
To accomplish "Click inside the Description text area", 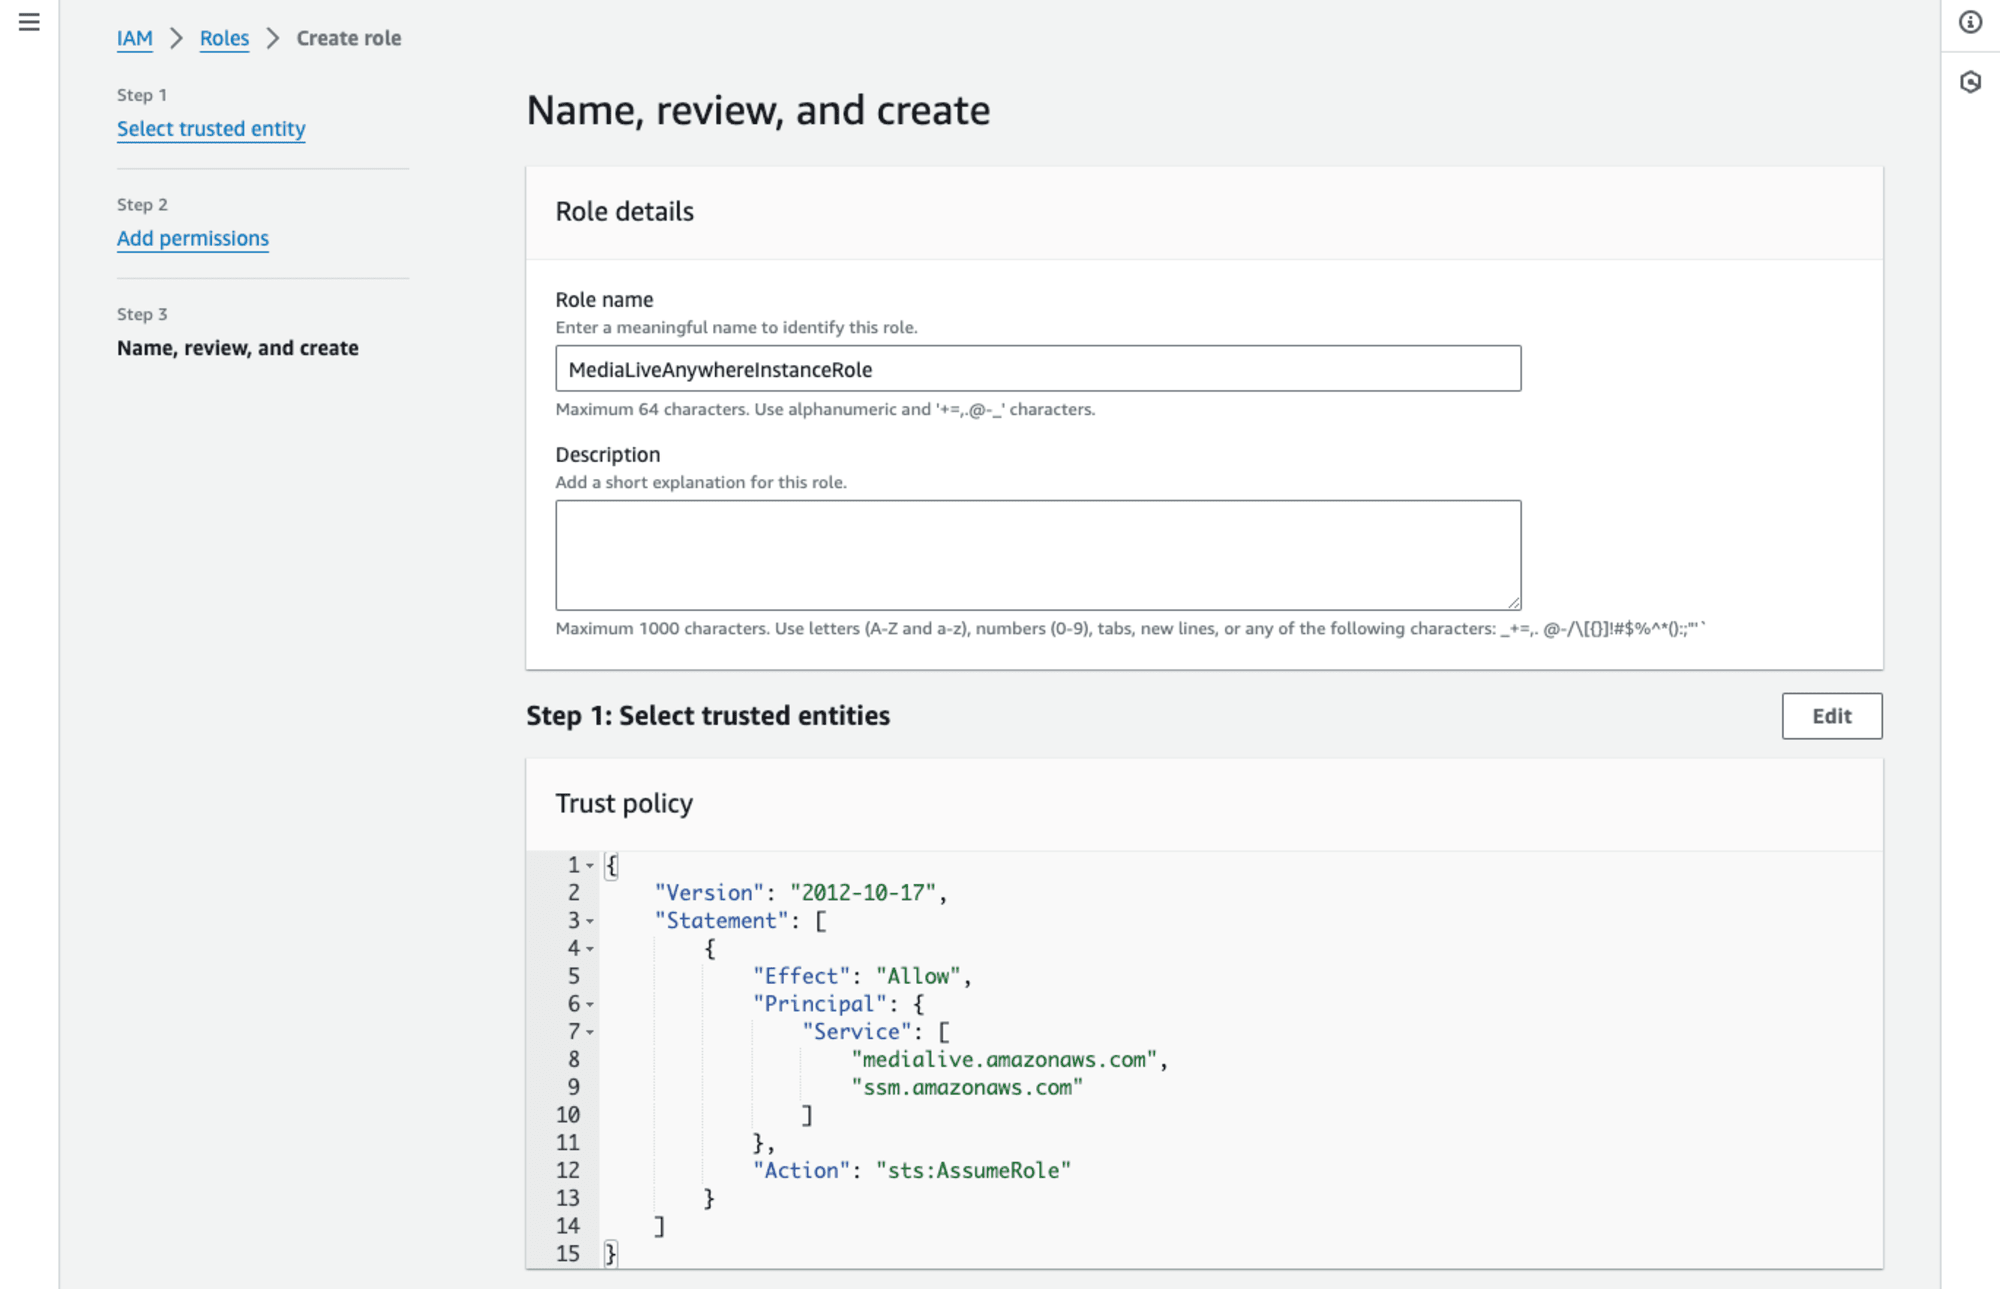I will pyautogui.click(x=1038, y=555).
